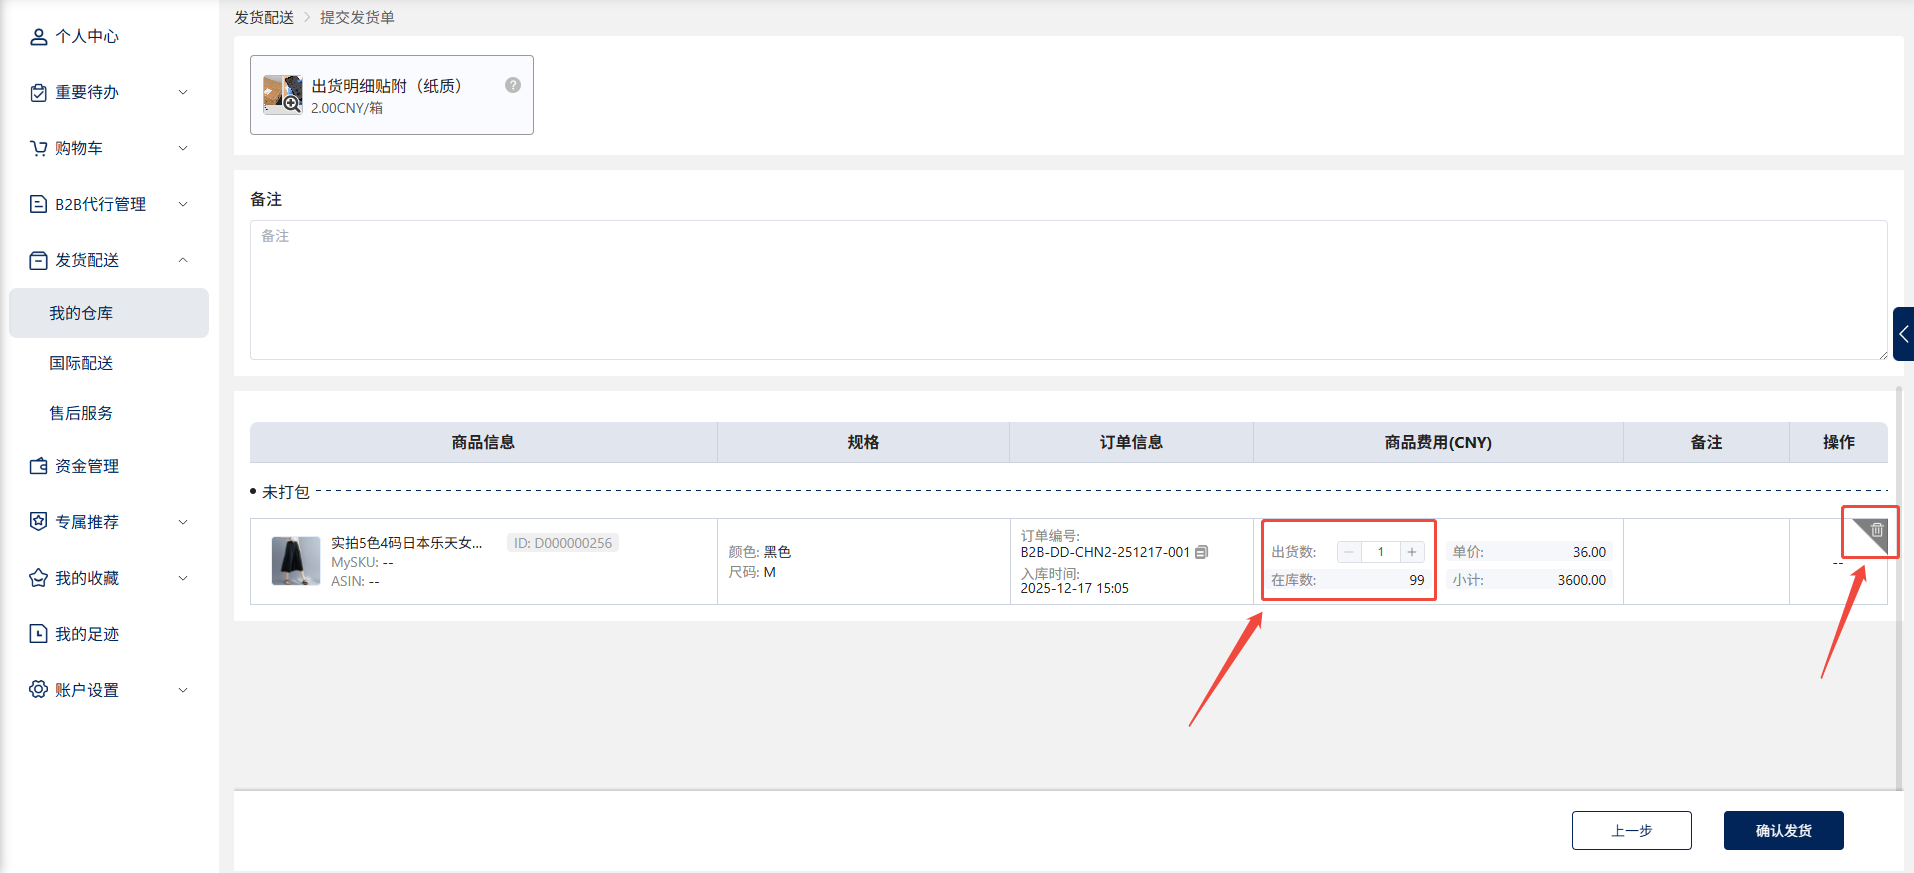Click the ID: D000000256 tag
This screenshot has width=1914, height=873.
[563, 543]
